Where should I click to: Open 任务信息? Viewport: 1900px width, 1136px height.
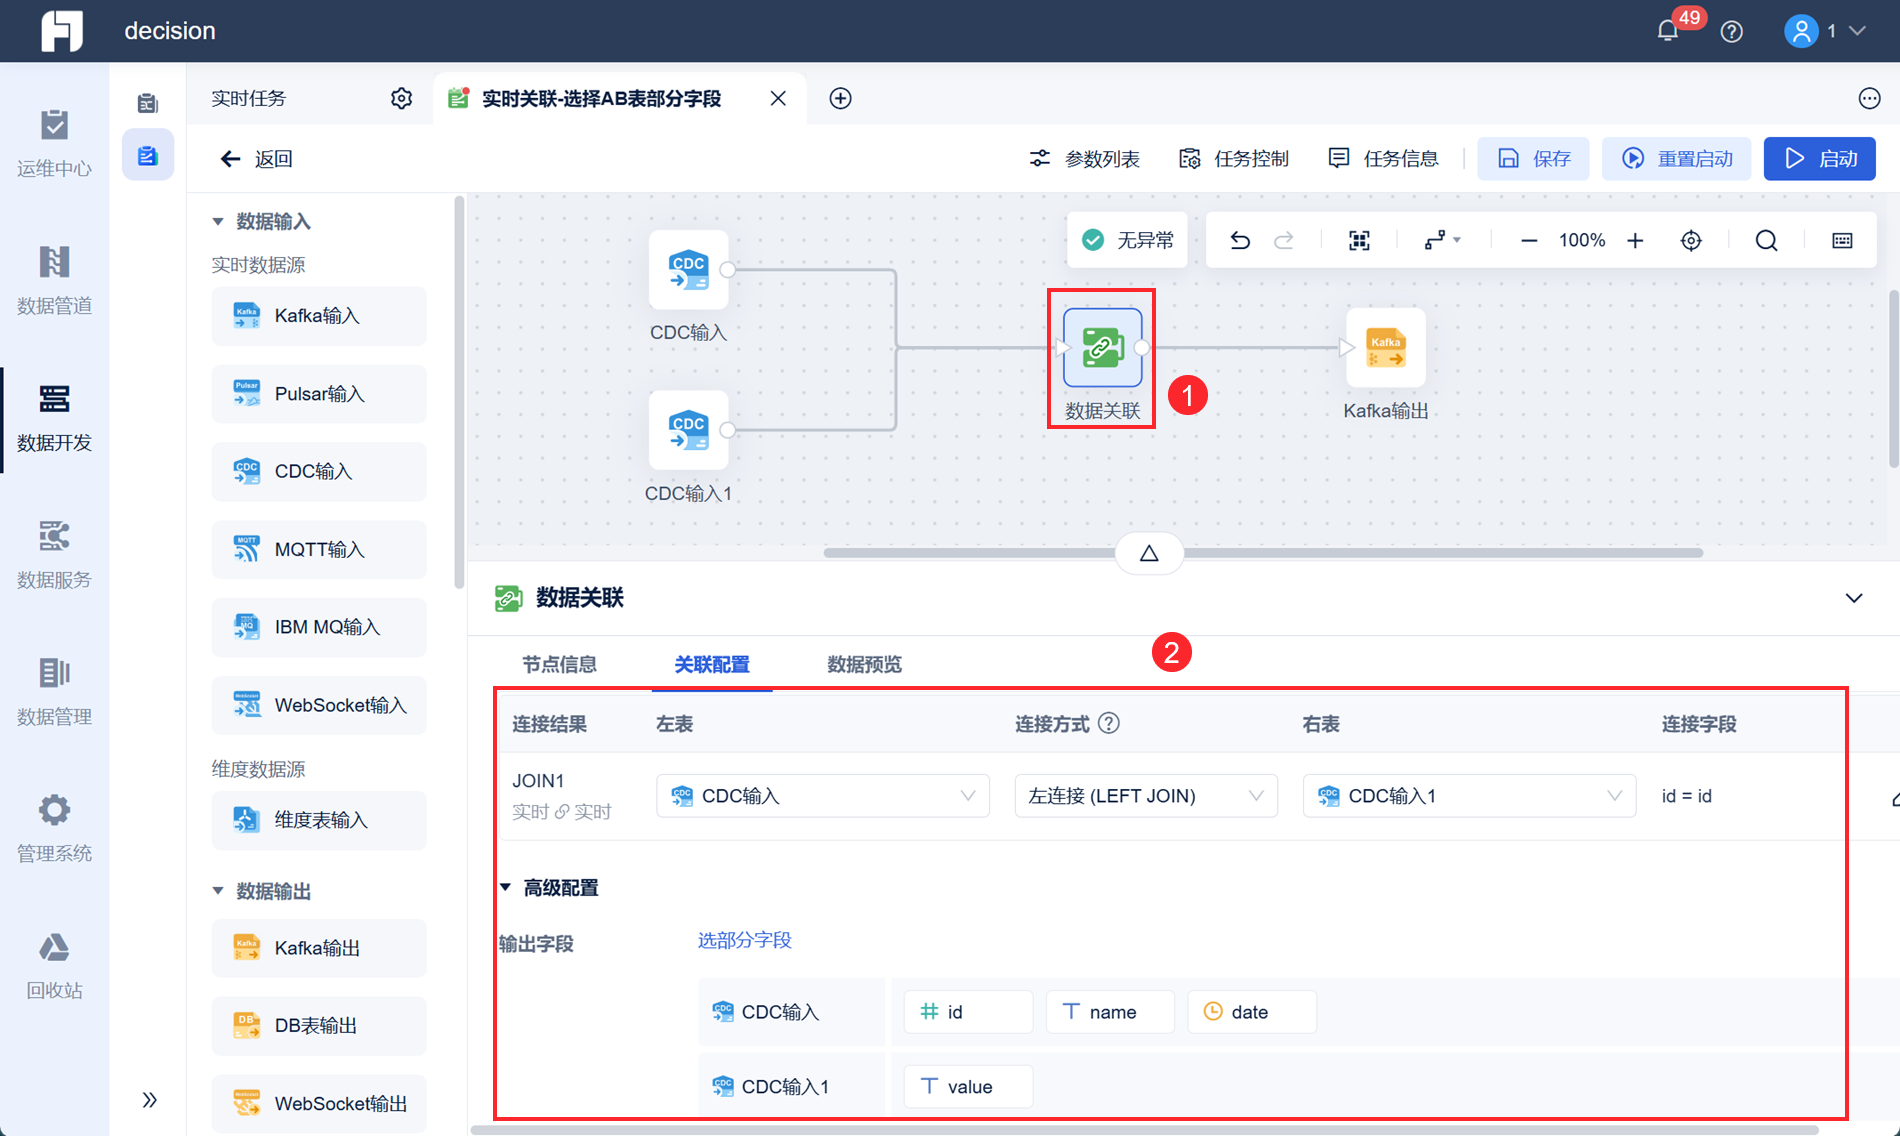coord(1383,159)
